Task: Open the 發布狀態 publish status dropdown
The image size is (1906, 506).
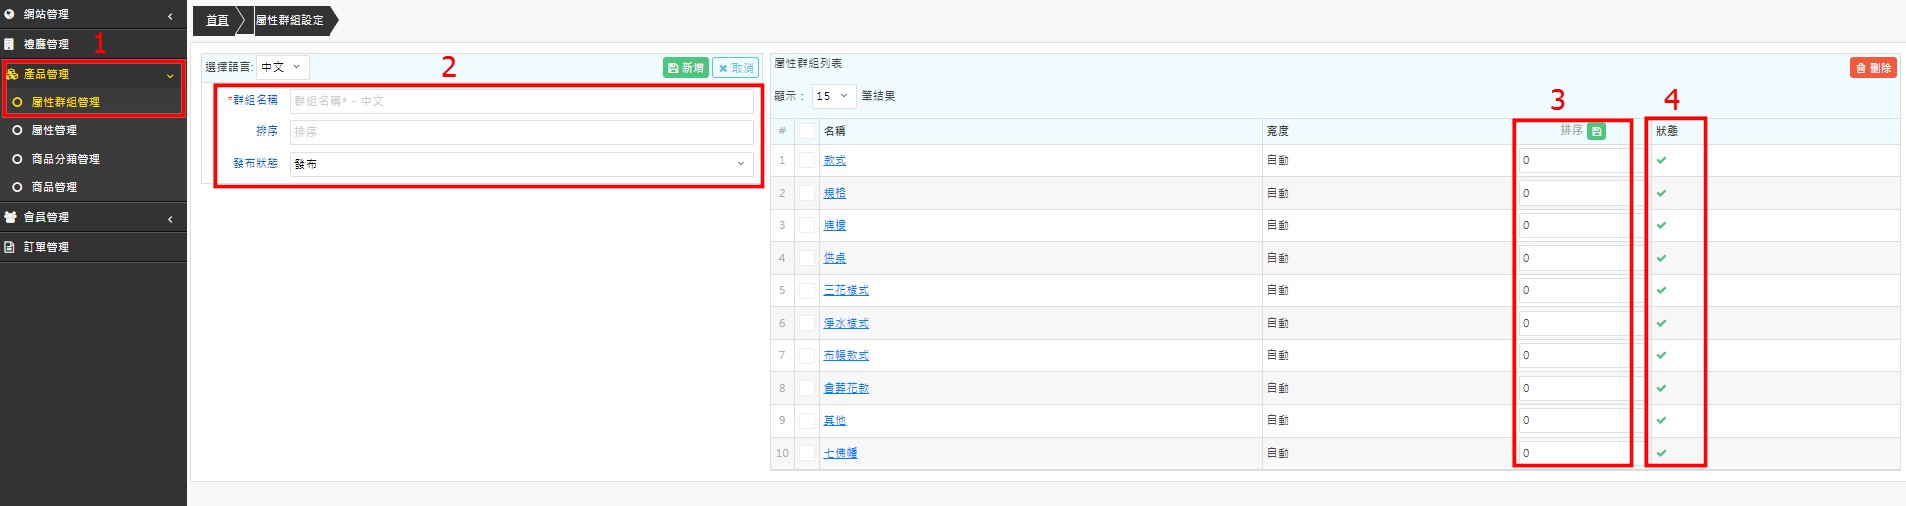Action: pyautogui.click(x=521, y=164)
